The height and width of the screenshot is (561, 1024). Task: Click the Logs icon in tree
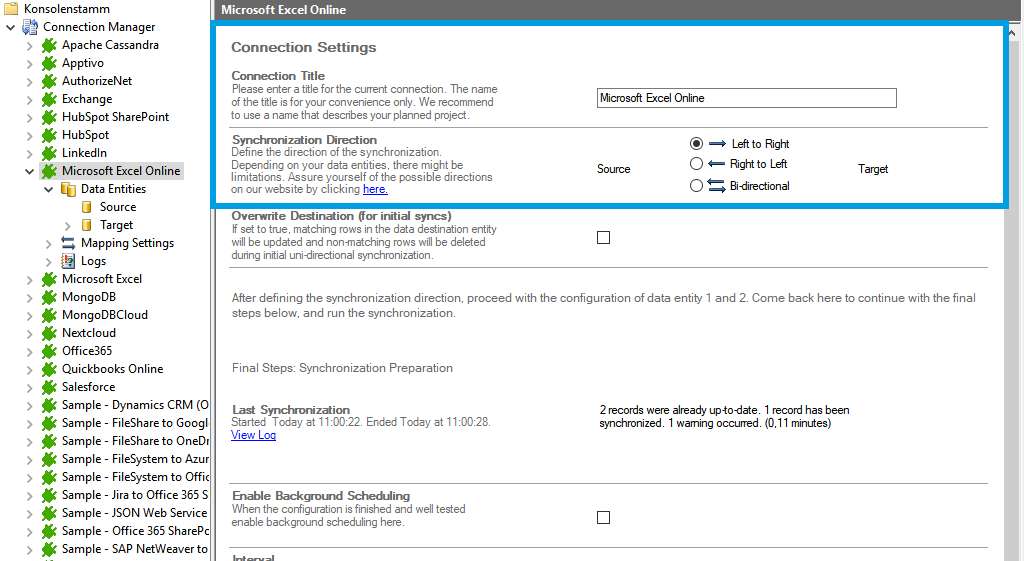tap(68, 261)
